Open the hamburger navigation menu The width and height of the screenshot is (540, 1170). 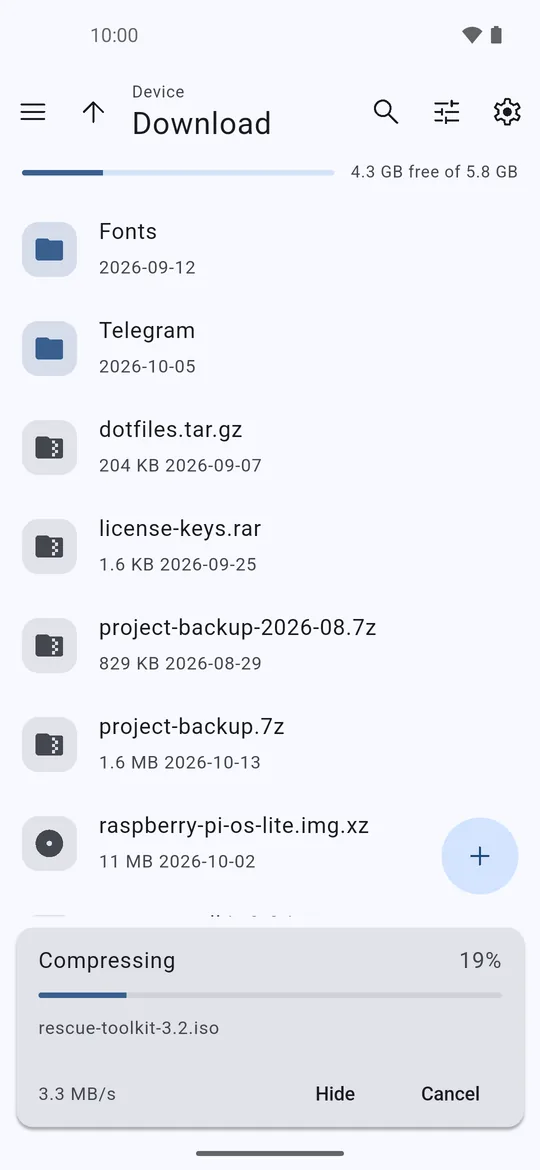(33, 113)
